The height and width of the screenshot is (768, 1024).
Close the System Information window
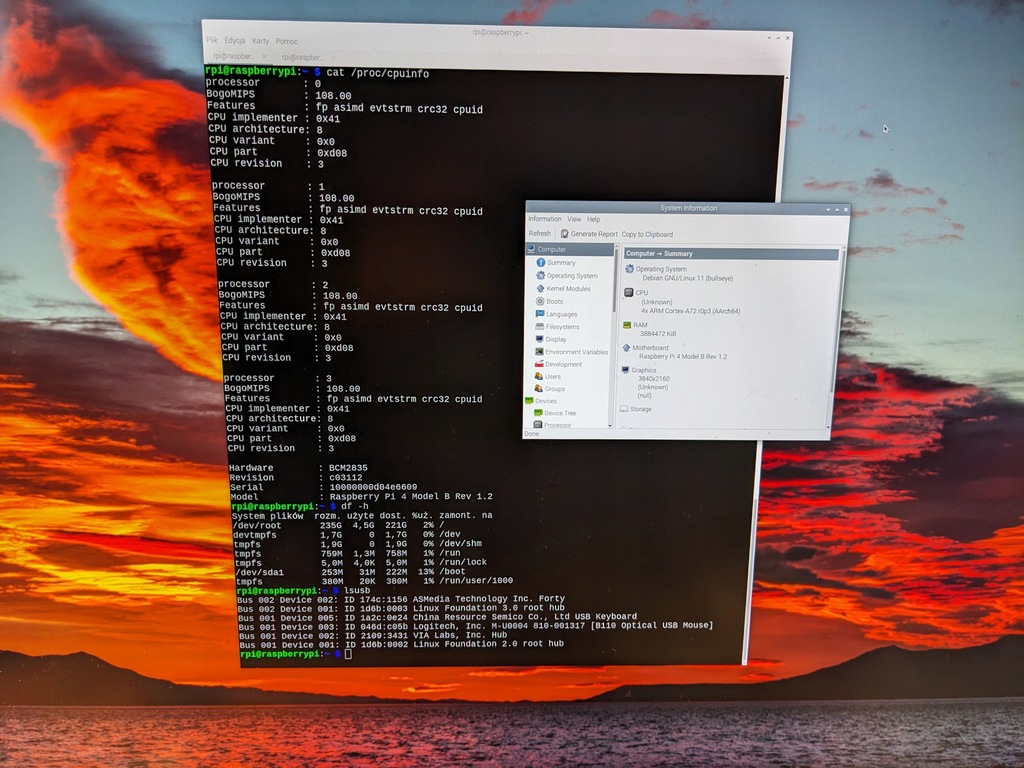[x=846, y=209]
